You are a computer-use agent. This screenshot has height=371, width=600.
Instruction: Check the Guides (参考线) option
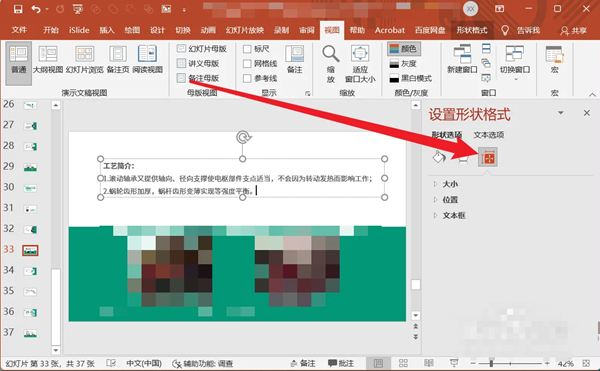pos(247,78)
